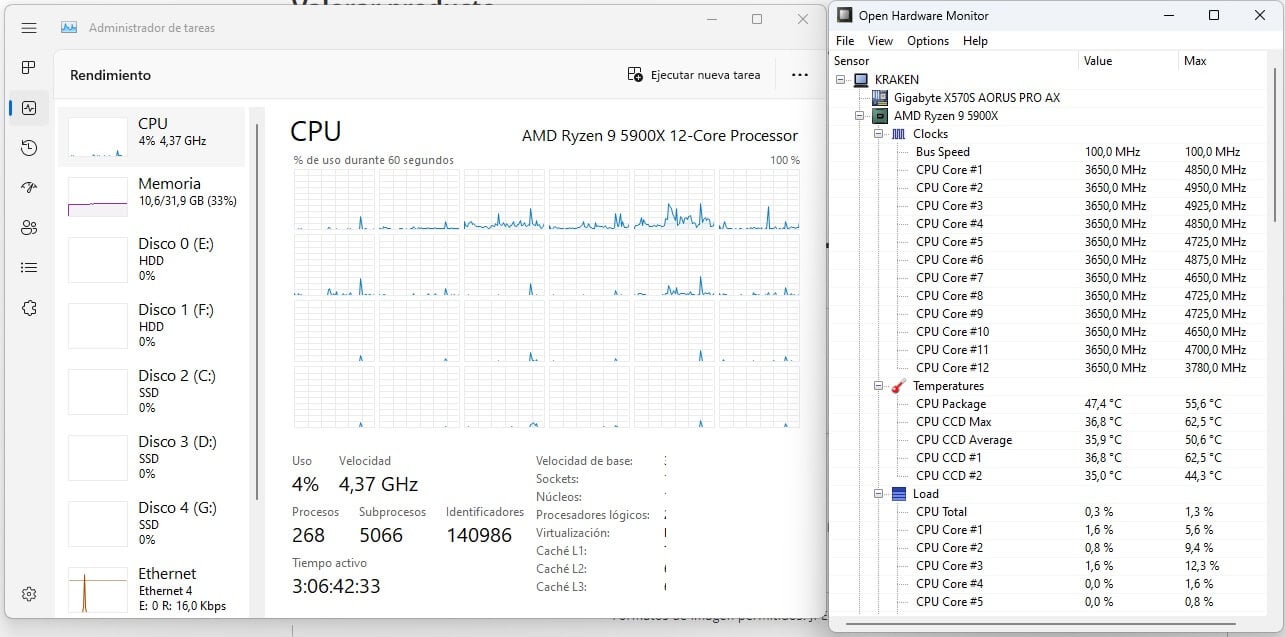The image size is (1285, 637).
Task: Open Details list icon in Task Manager
Action: pyautogui.click(x=29, y=268)
